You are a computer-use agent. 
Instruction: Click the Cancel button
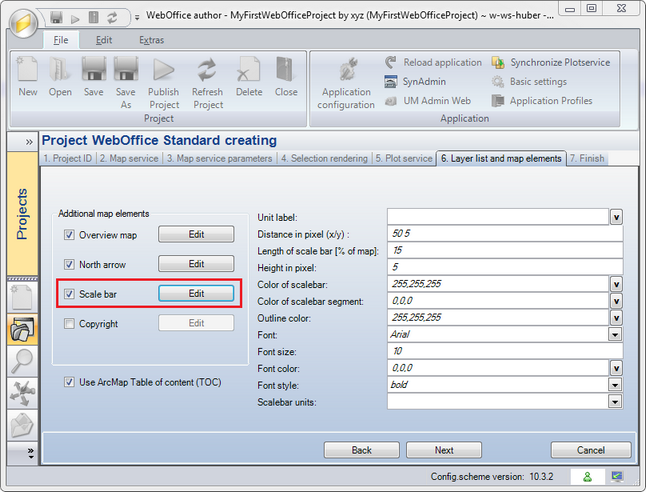click(x=591, y=450)
